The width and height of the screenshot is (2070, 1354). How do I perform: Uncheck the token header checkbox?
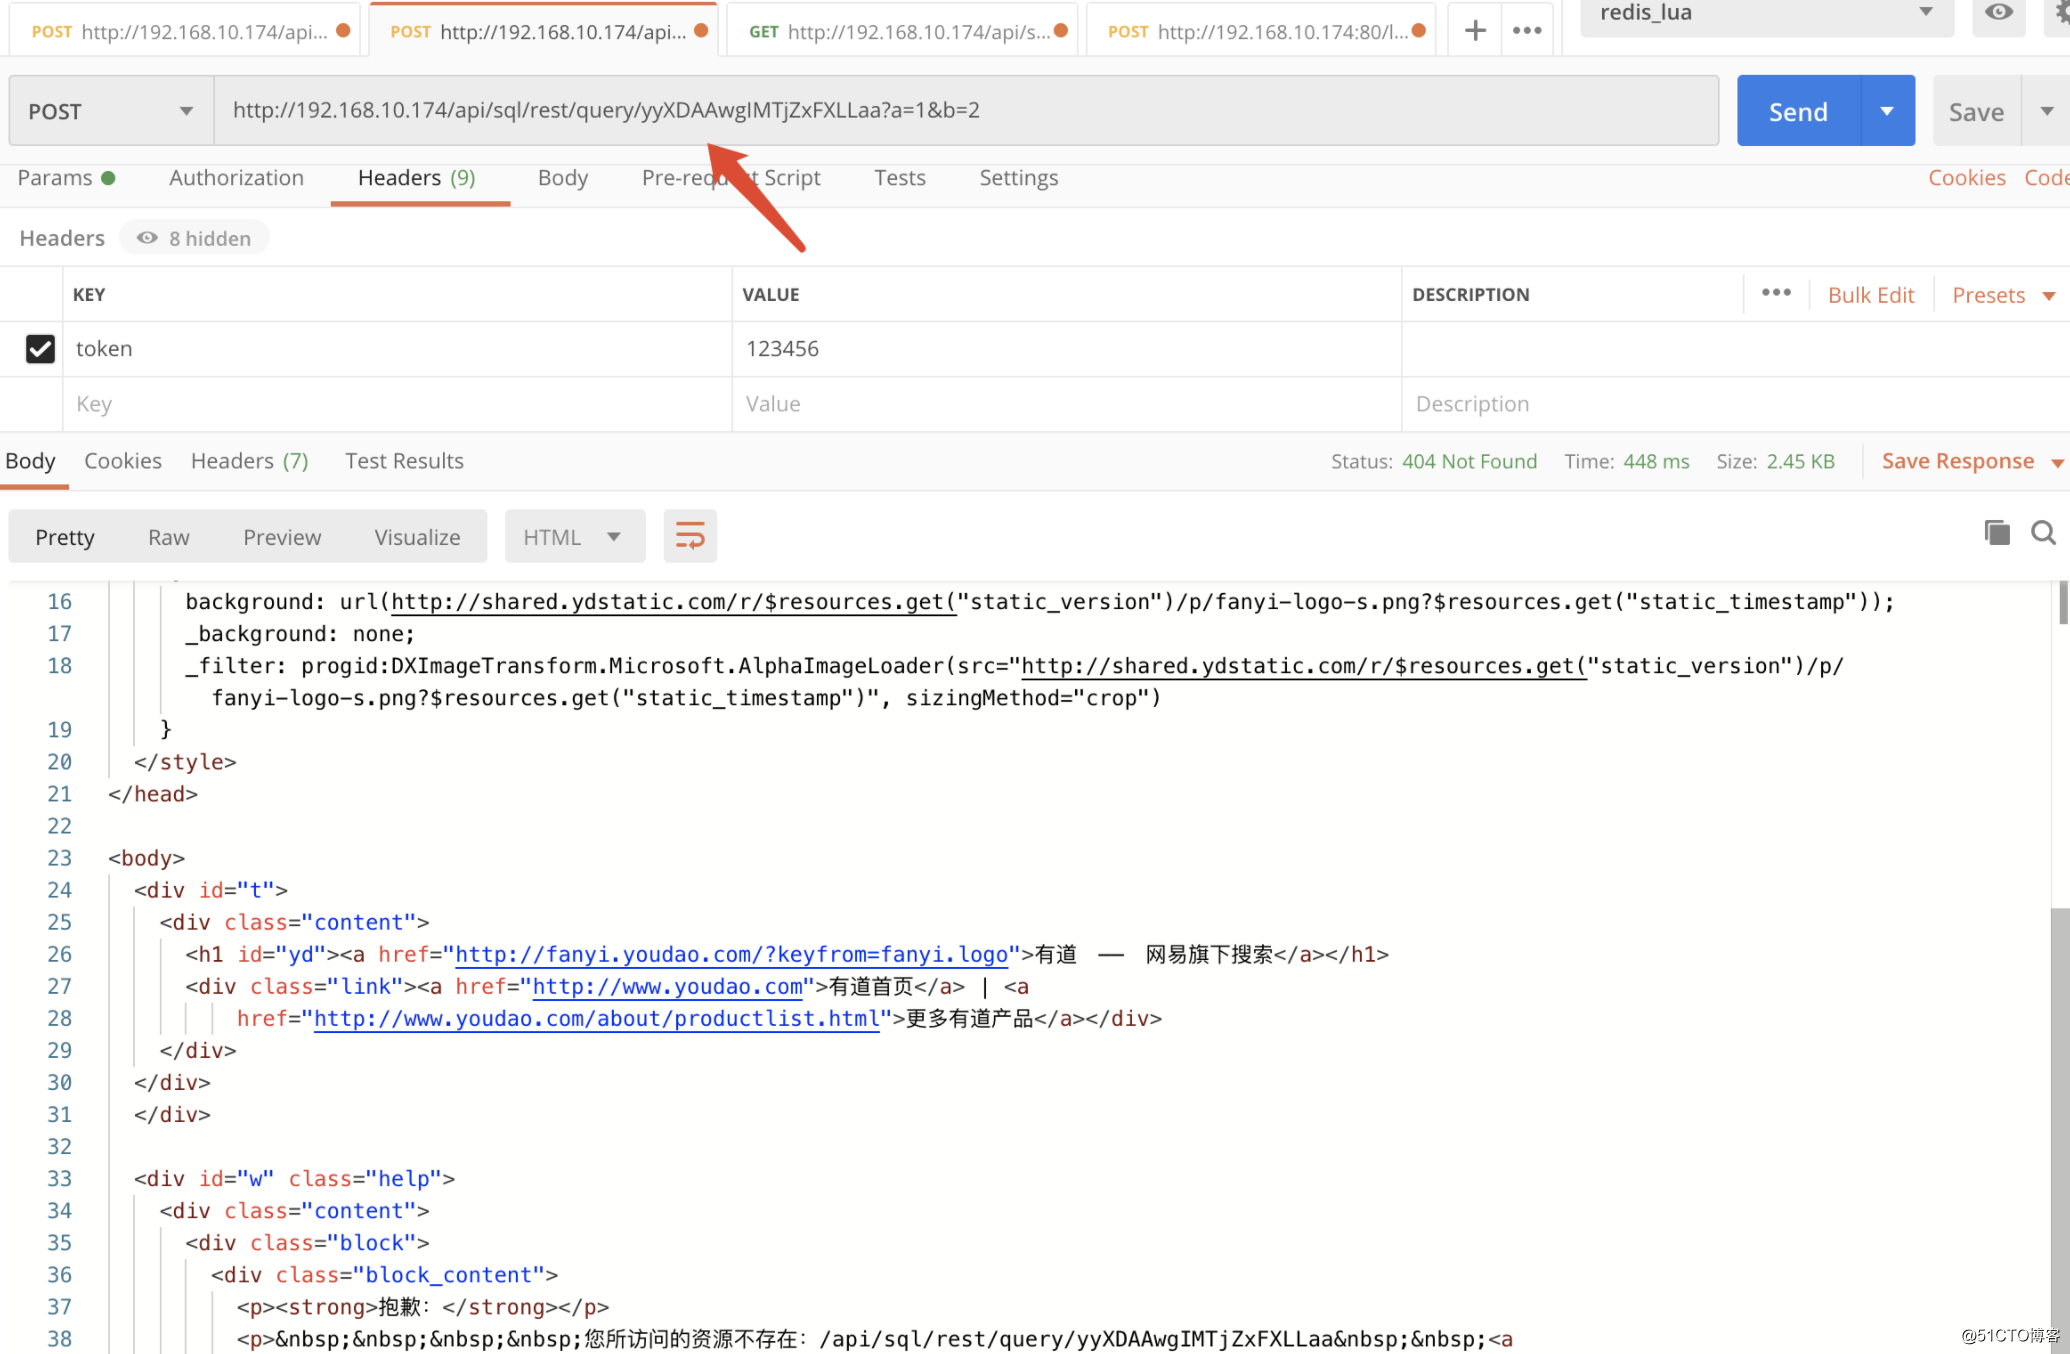tap(40, 349)
